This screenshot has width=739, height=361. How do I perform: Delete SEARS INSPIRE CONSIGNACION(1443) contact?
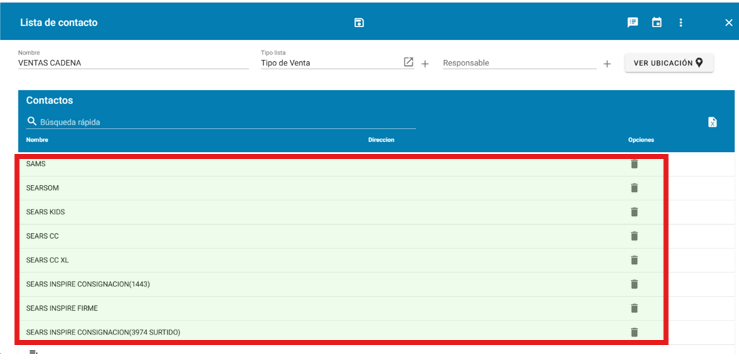pos(634,284)
